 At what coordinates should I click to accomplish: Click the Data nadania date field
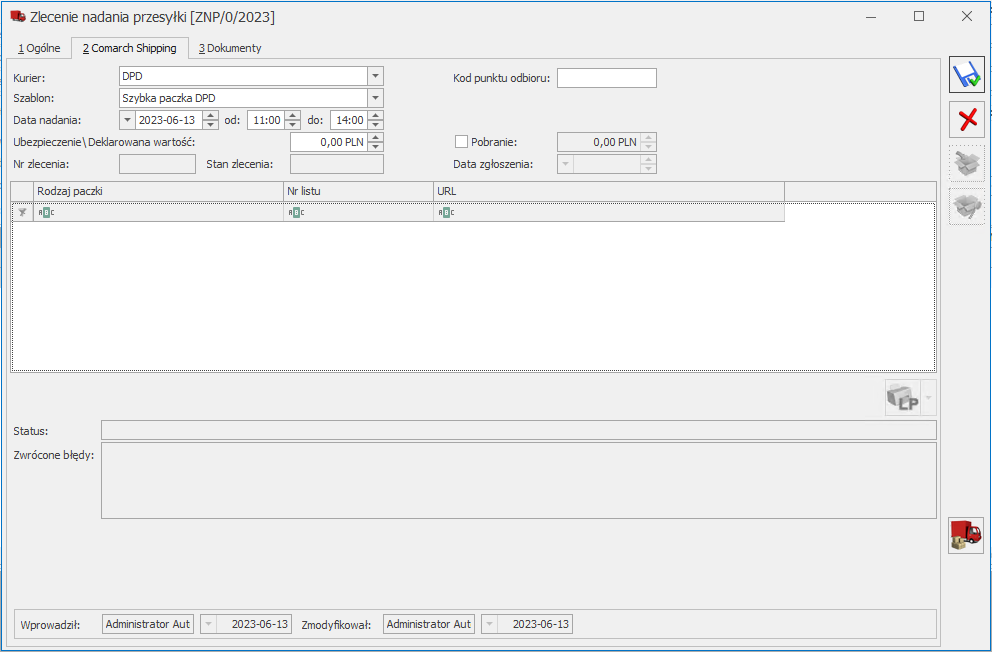[x=170, y=120]
